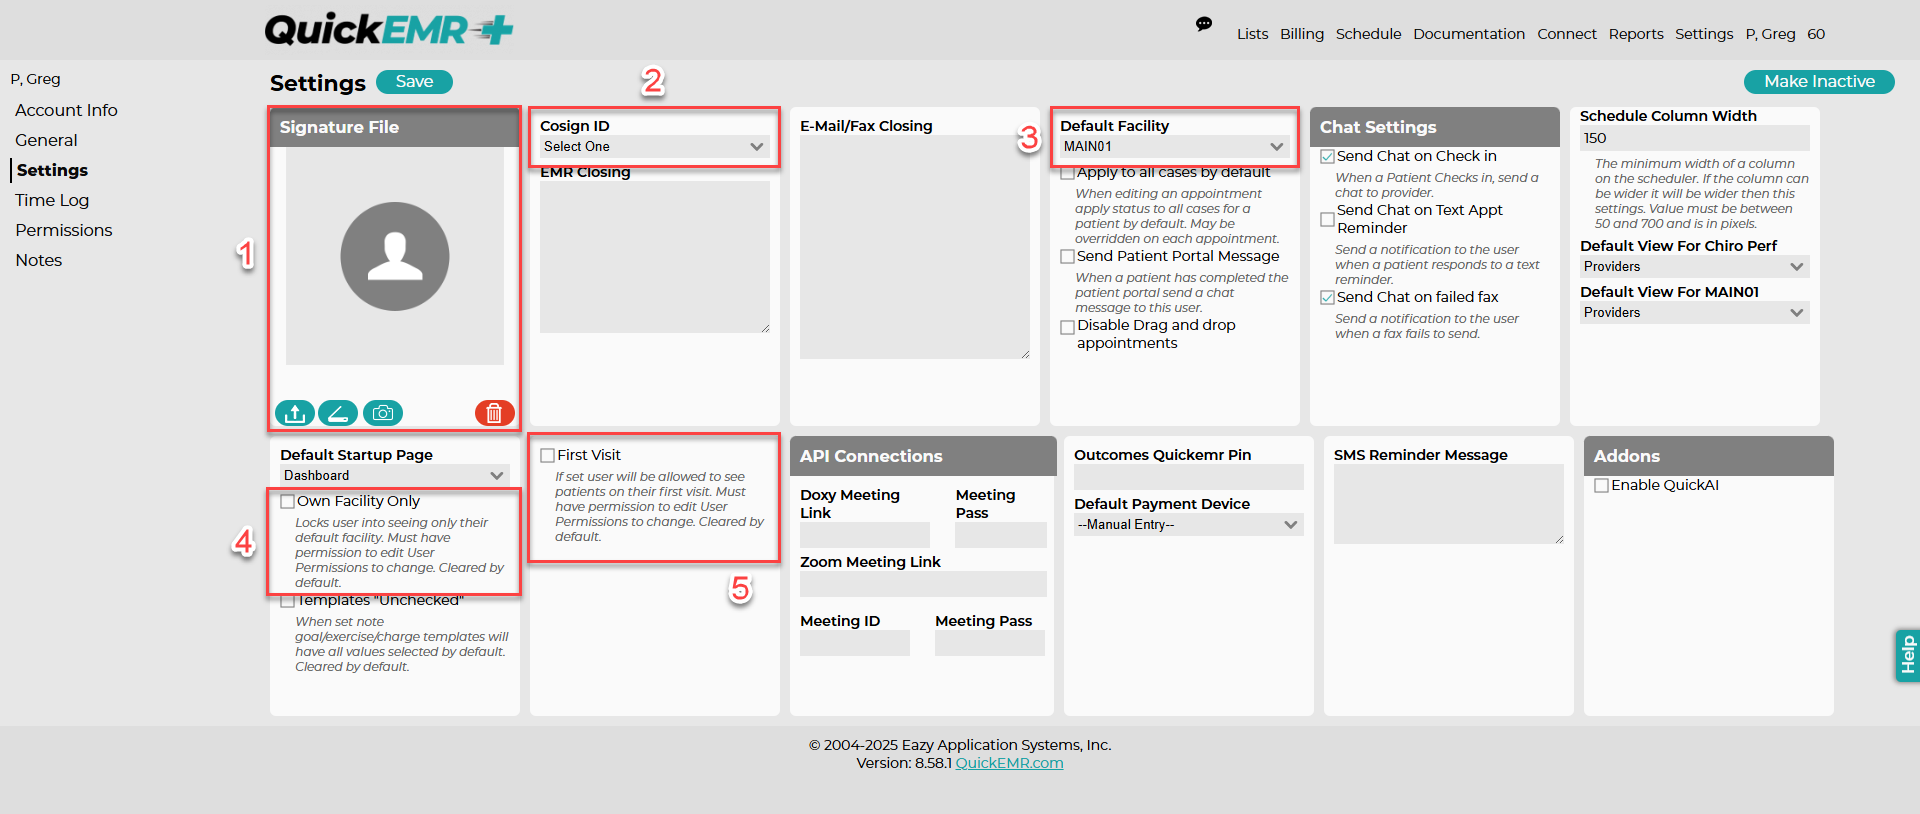This screenshot has width=1920, height=814.
Task: Check the First Visit checkbox
Action: click(x=547, y=456)
